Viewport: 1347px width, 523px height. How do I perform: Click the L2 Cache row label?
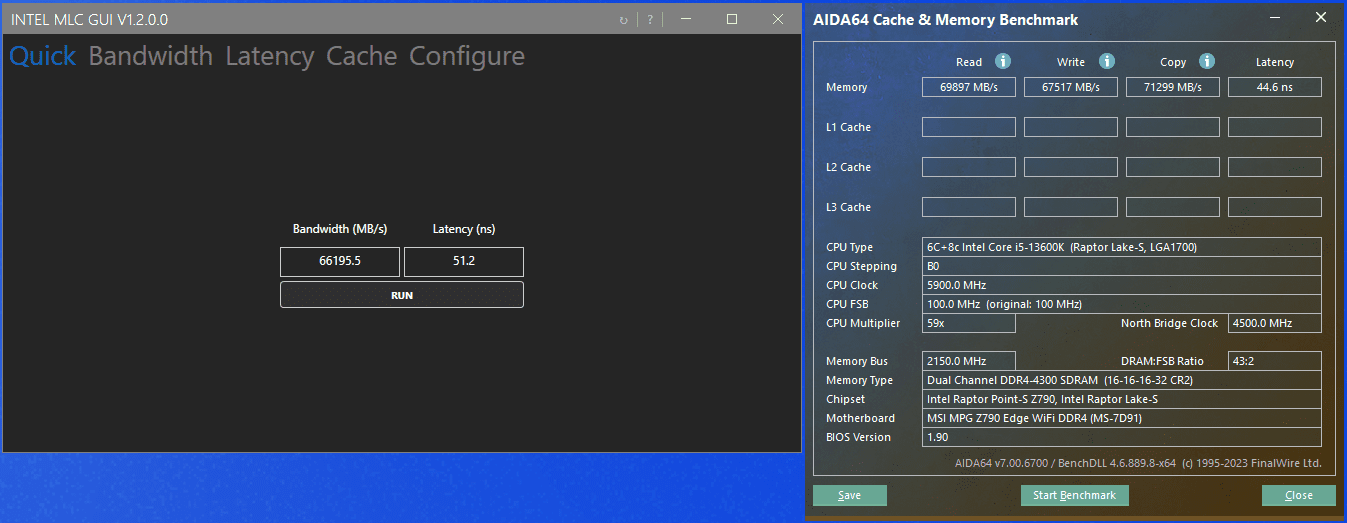(x=848, y=167)
